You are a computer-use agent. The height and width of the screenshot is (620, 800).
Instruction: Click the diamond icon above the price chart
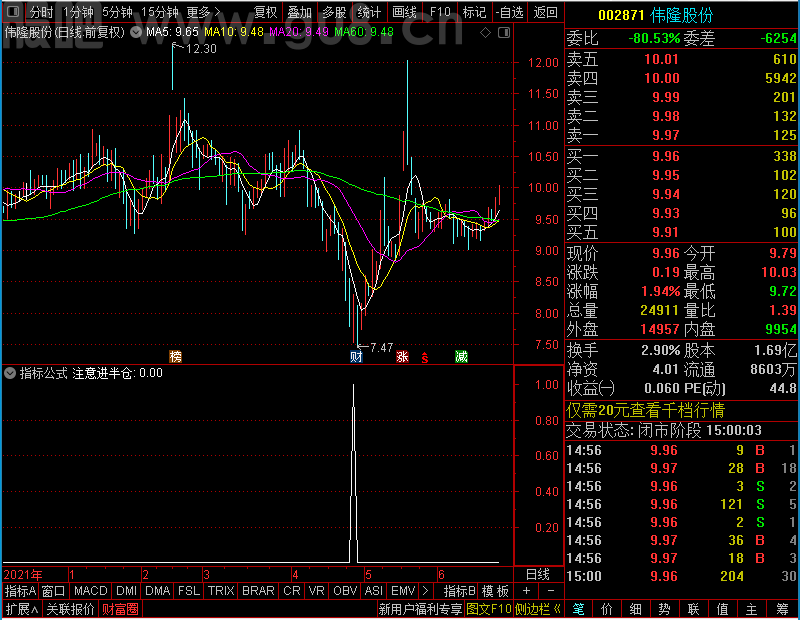click(485, 33)
